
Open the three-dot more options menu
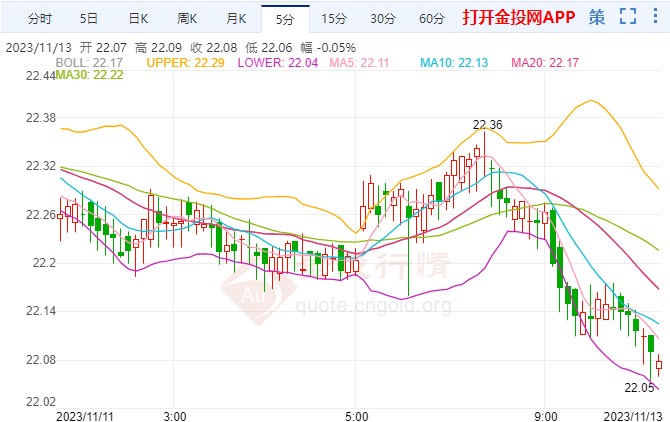click(x=655, y=16)
